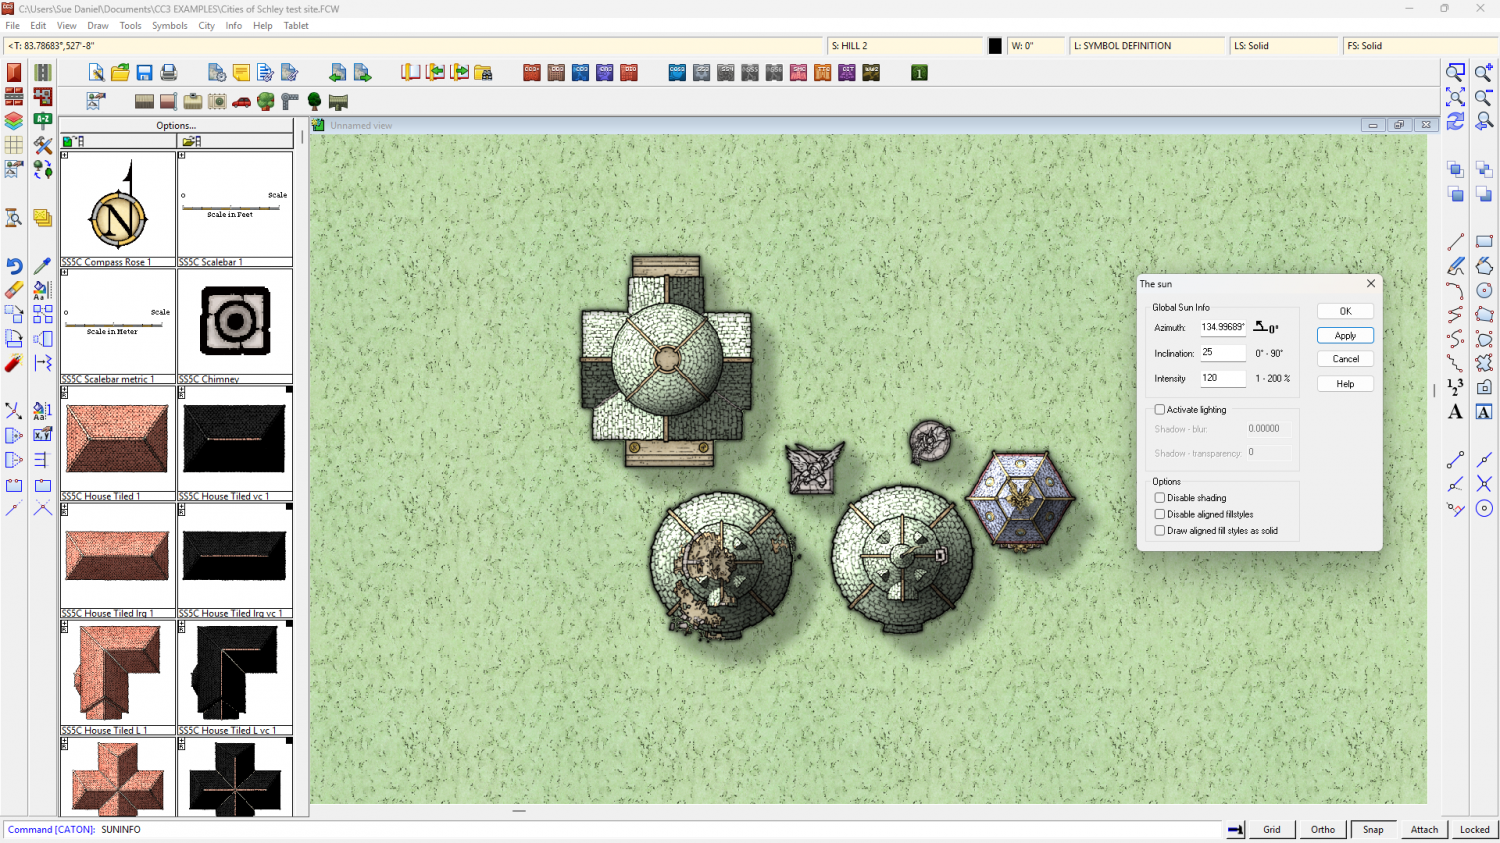1500x843 pixels.
Task: Open the Symbols menu
Action: tap(169, 26)
